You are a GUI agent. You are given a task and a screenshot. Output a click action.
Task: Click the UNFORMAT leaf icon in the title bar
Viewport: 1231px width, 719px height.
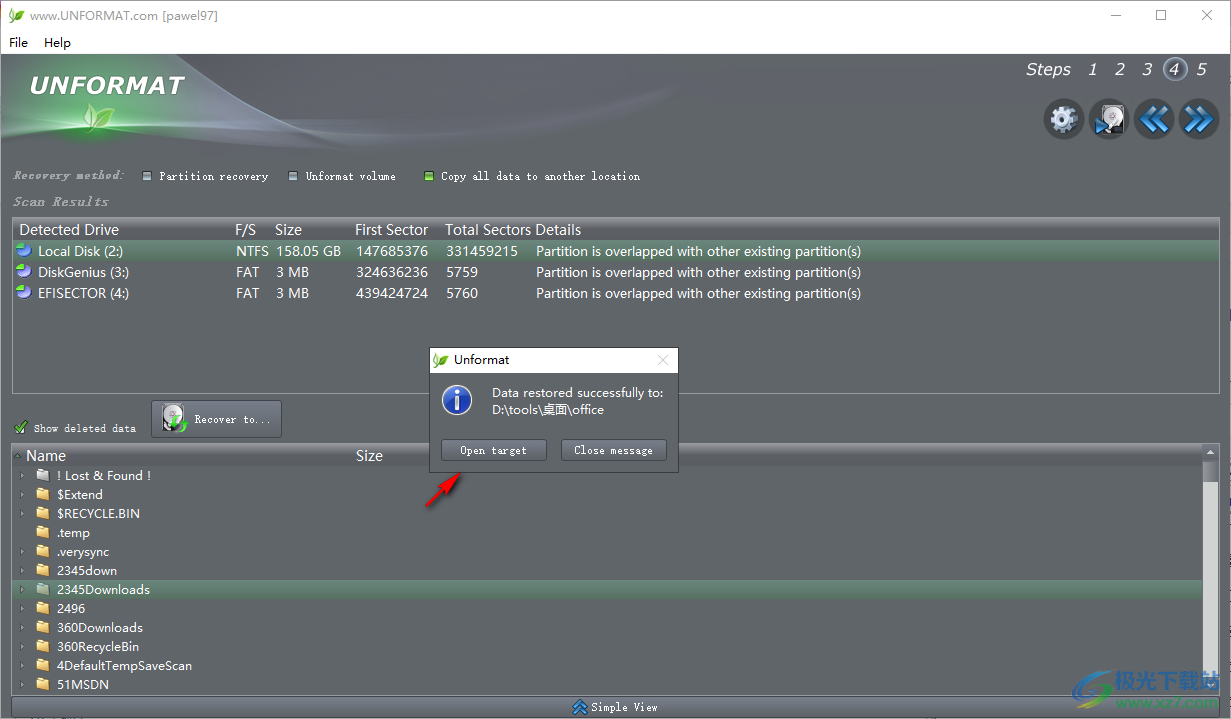click(16, 16)
